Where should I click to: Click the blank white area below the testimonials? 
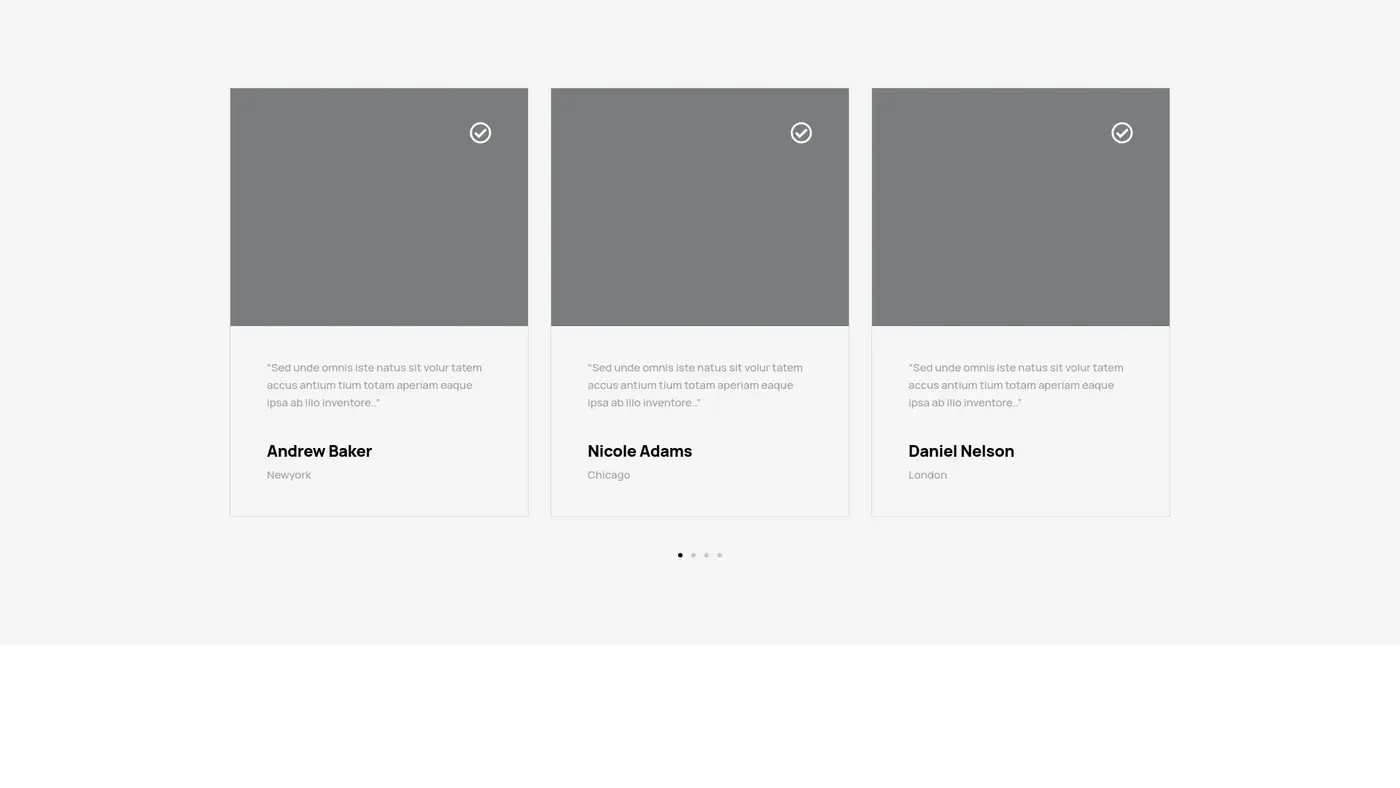700,716
